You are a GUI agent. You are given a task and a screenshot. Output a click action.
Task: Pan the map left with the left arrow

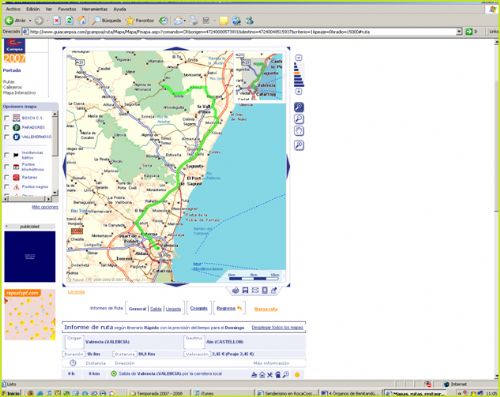click(x=64, y=166)
